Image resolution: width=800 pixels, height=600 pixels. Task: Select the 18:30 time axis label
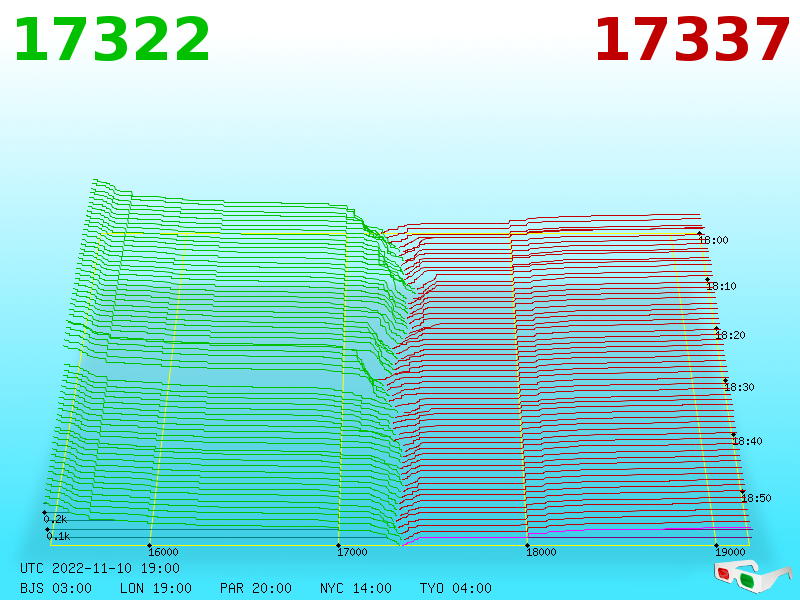pos(739,387)
